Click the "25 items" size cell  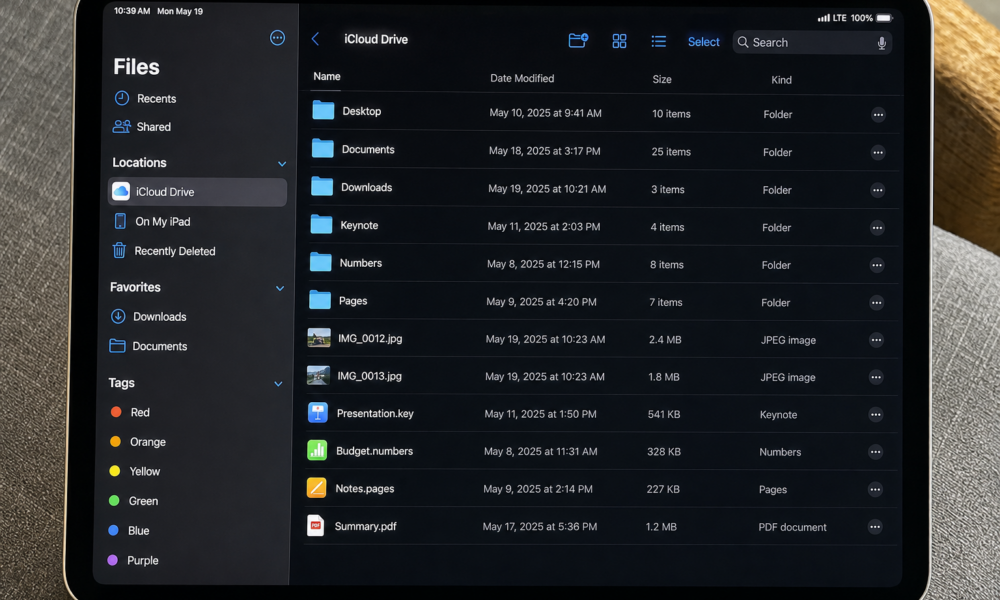[x=671, y=152]
